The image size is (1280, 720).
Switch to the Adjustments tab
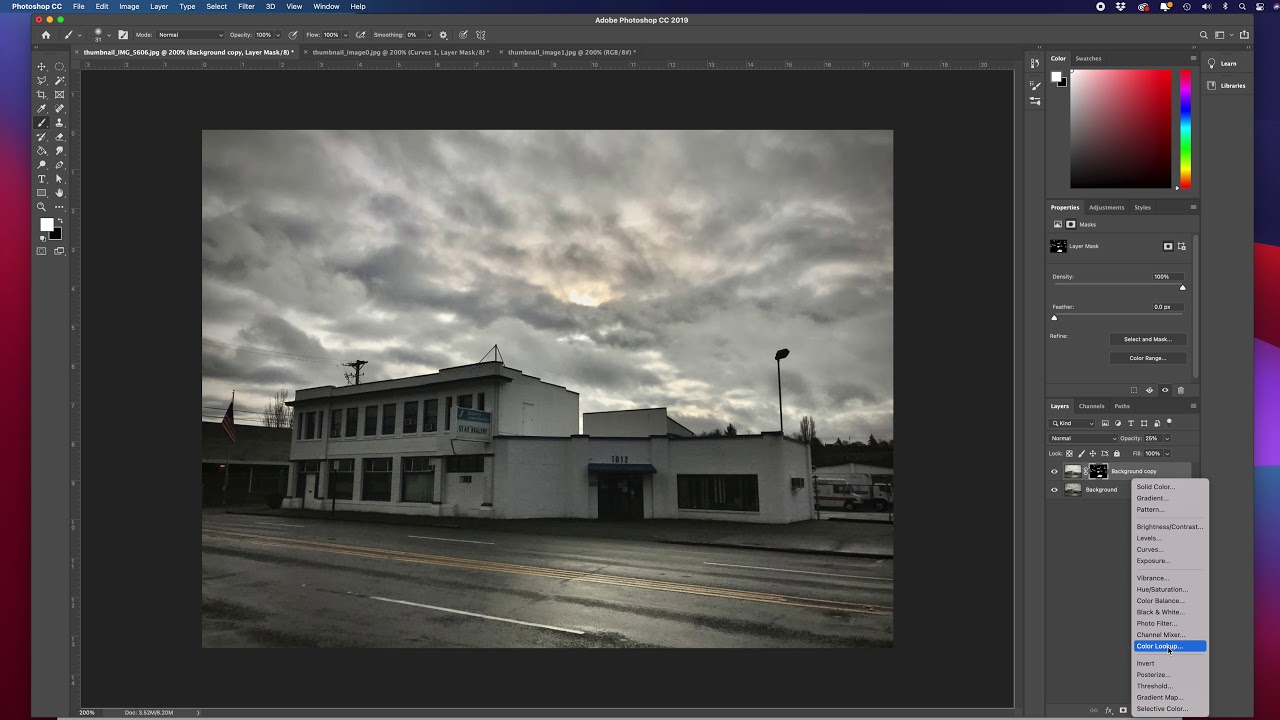[1106, 207]
